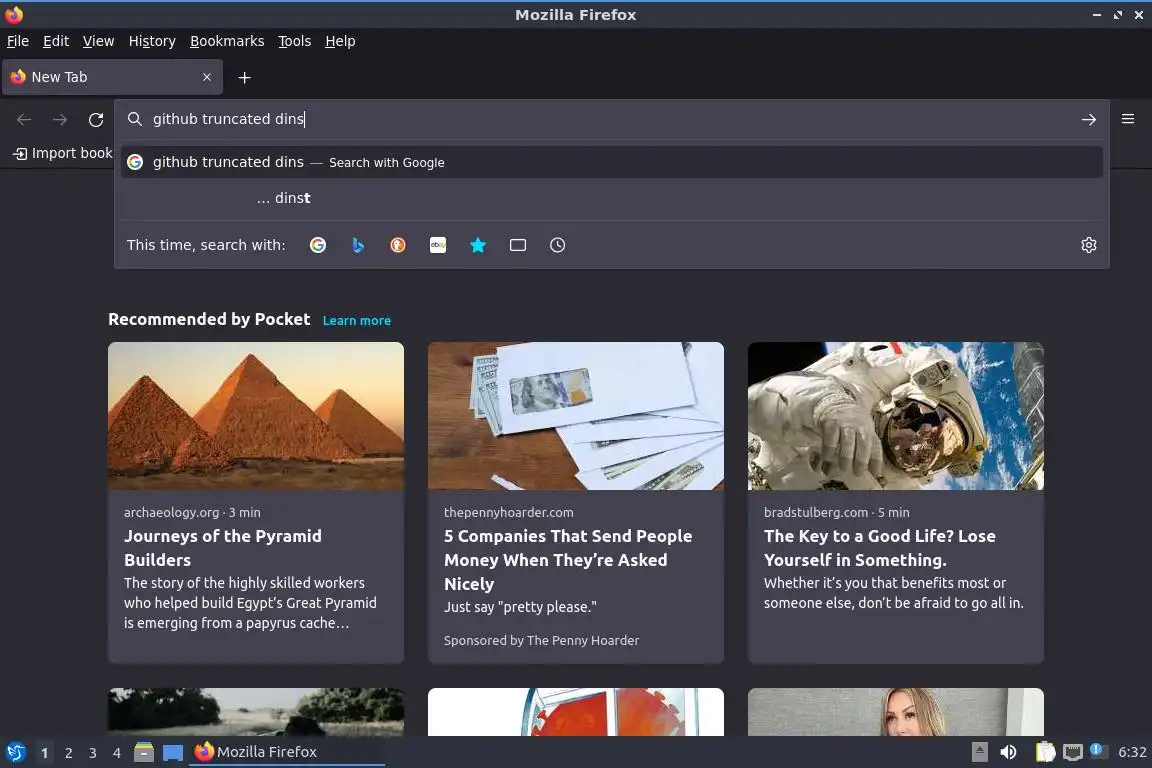
Task: Open file manager from taskbar
Action: pyautogui.click(x=144, y=752)
